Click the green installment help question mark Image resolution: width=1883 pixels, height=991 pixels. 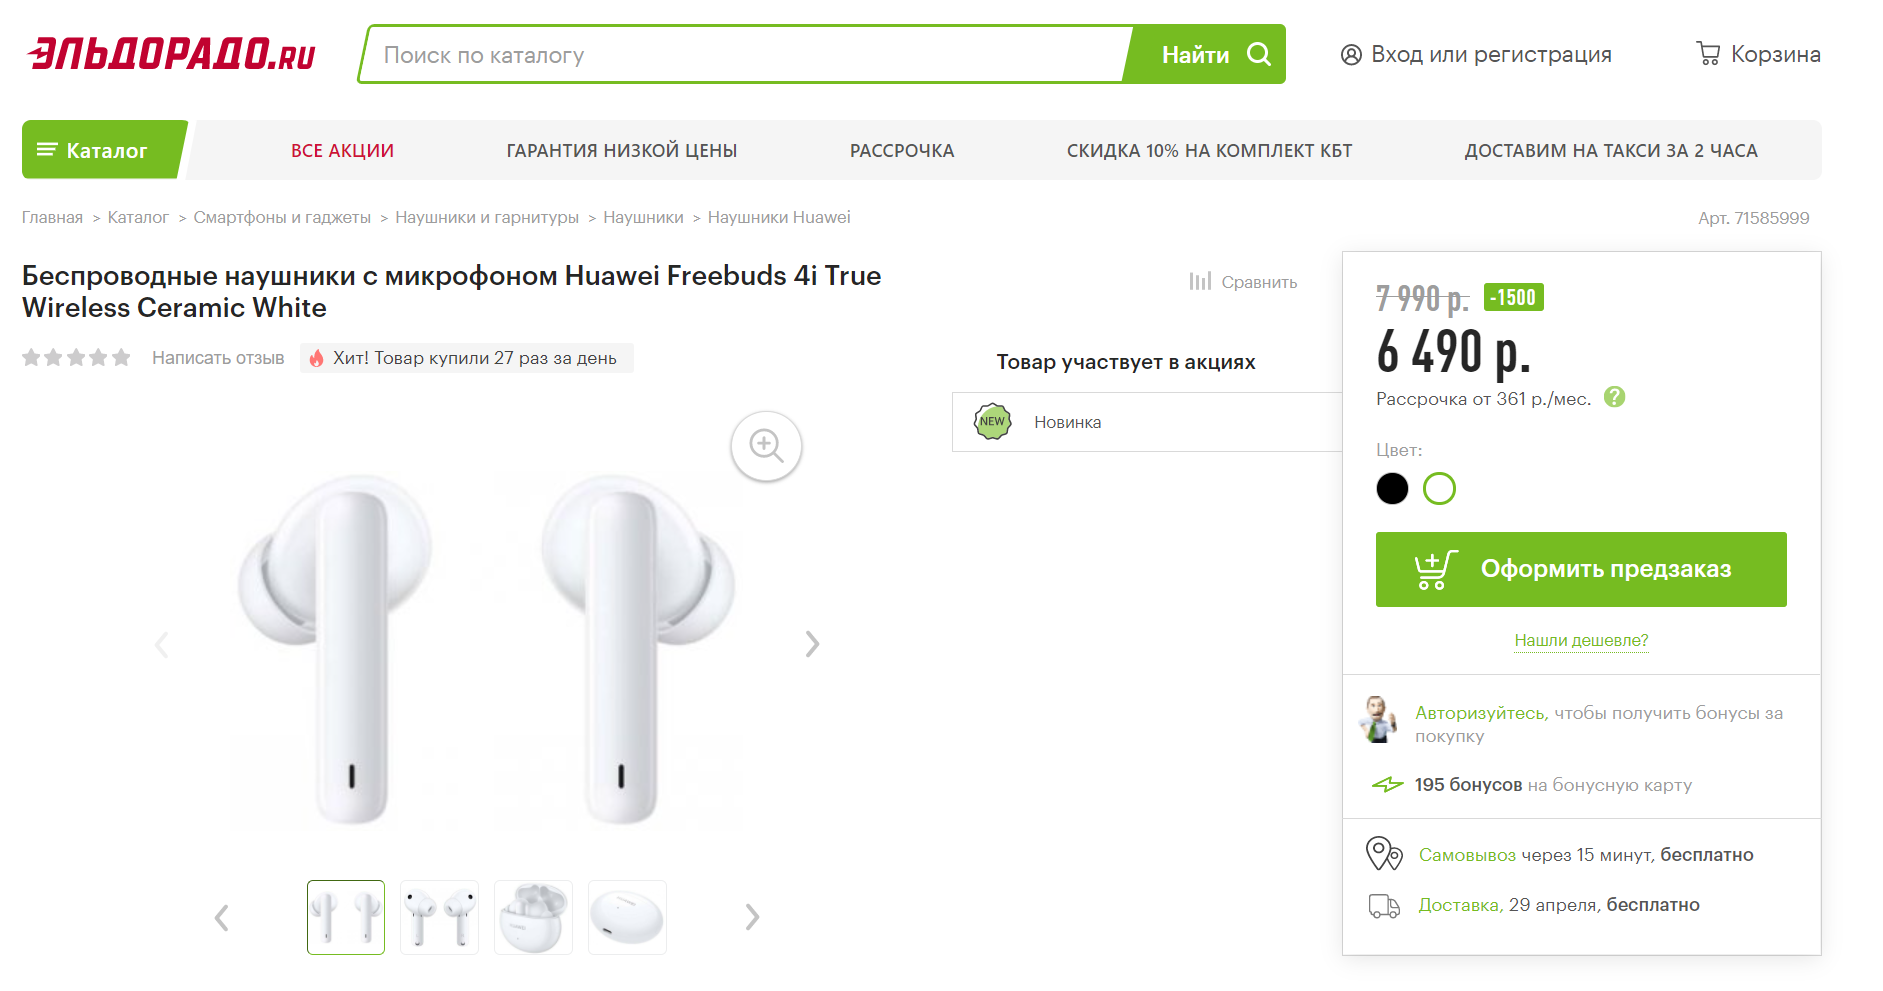[1614, 397]
